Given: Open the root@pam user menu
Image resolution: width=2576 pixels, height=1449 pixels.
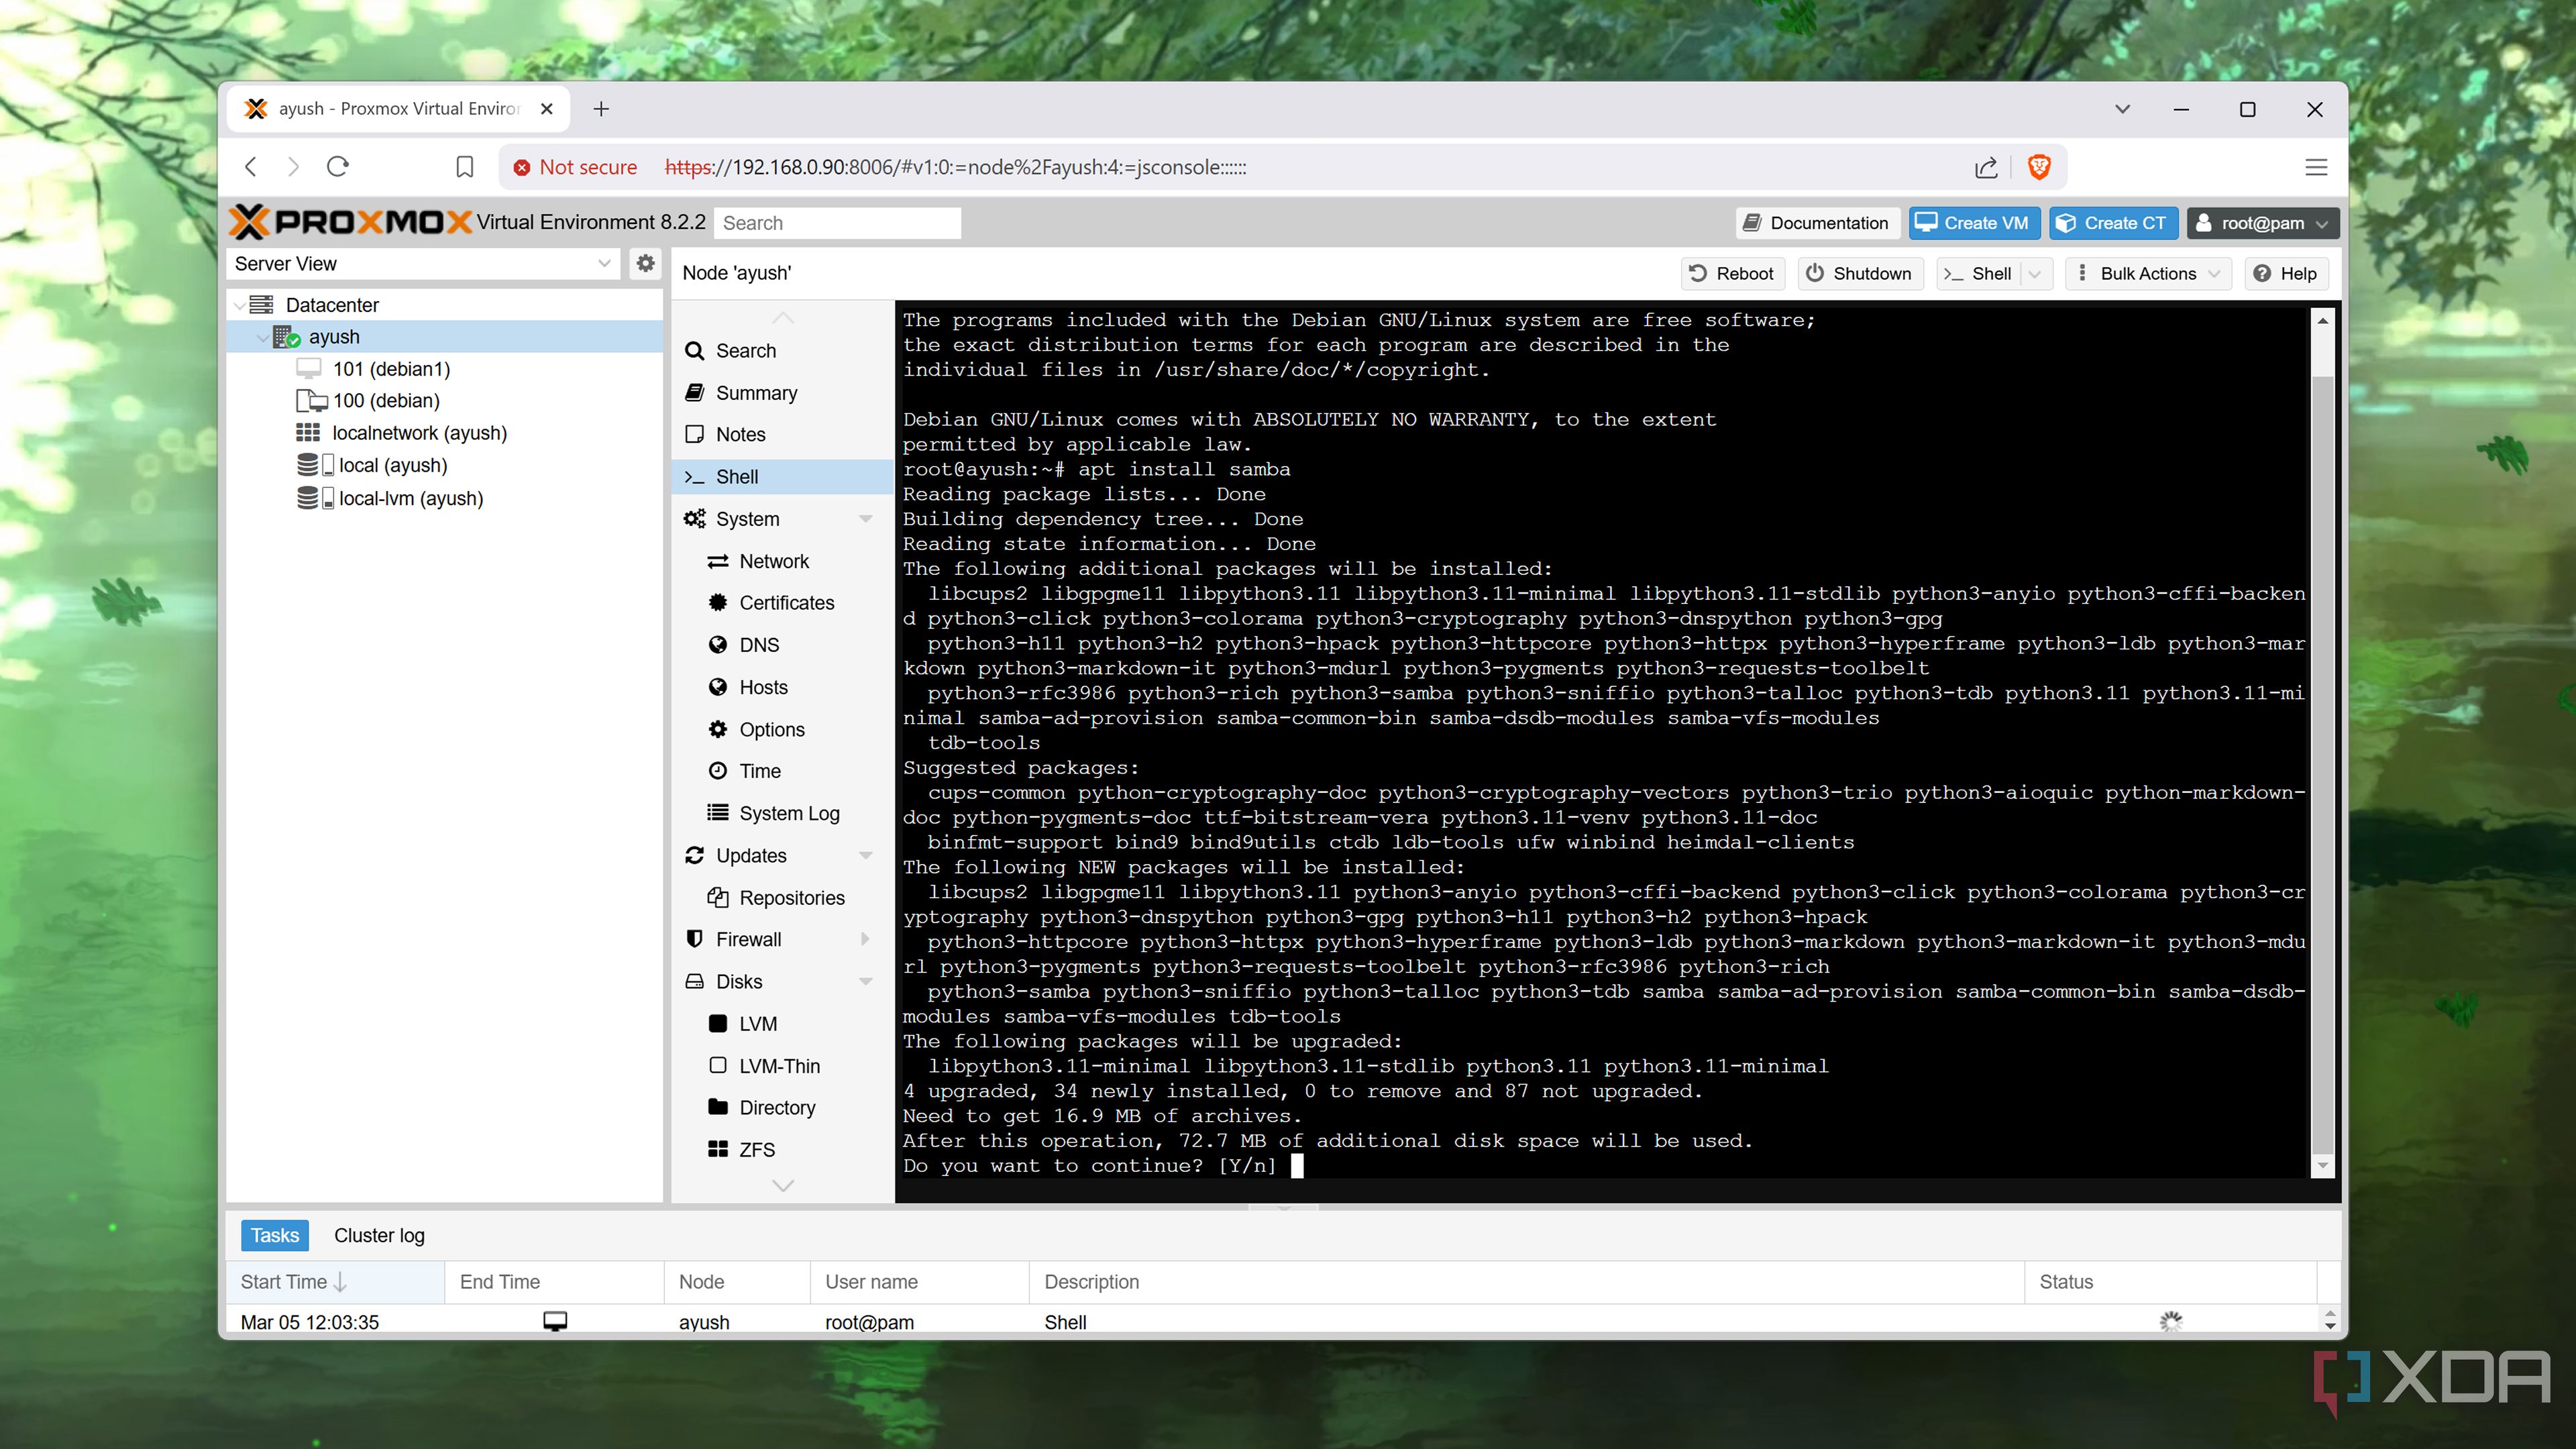Looking at the screenshot, I should pos(2263,223).
